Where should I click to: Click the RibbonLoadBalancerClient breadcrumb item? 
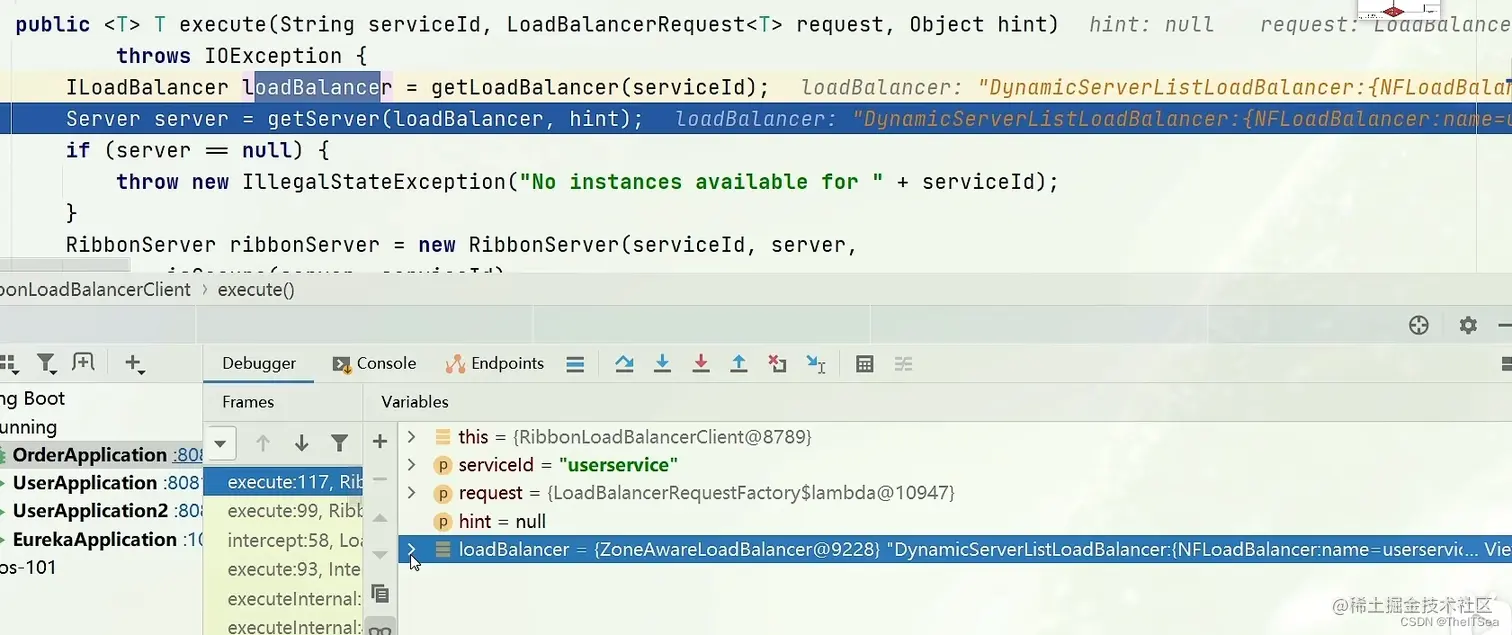point(95,290)
